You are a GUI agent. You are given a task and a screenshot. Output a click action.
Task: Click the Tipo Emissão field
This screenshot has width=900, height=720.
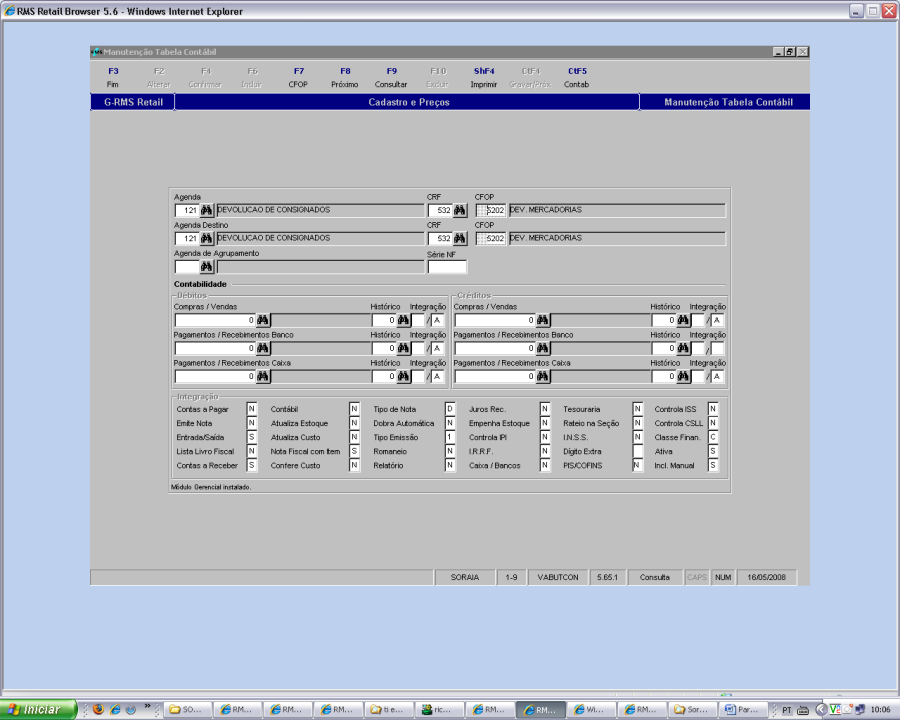(450, 437)
